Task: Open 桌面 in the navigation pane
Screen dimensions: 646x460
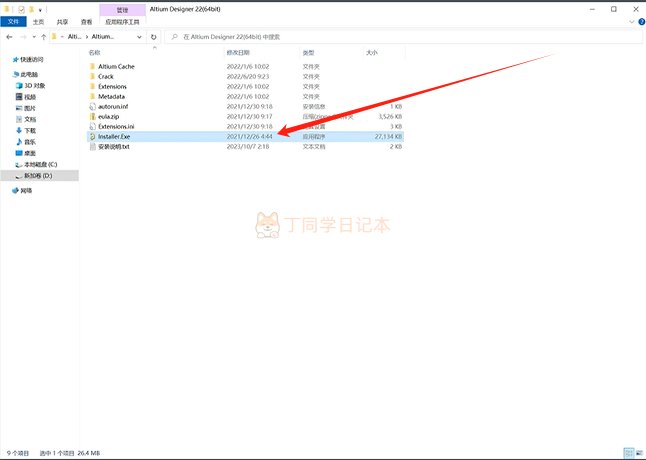Action: coord(26,153)
